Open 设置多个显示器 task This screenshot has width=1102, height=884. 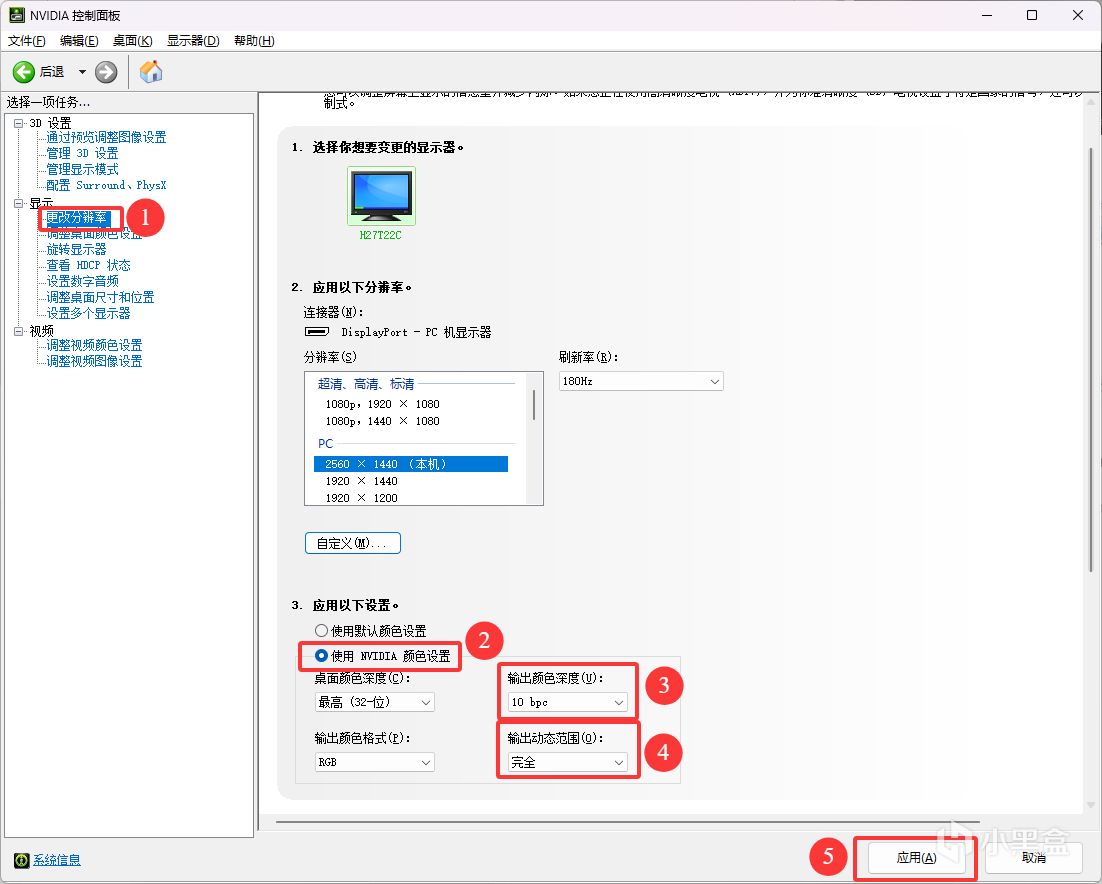click(89, 313)
